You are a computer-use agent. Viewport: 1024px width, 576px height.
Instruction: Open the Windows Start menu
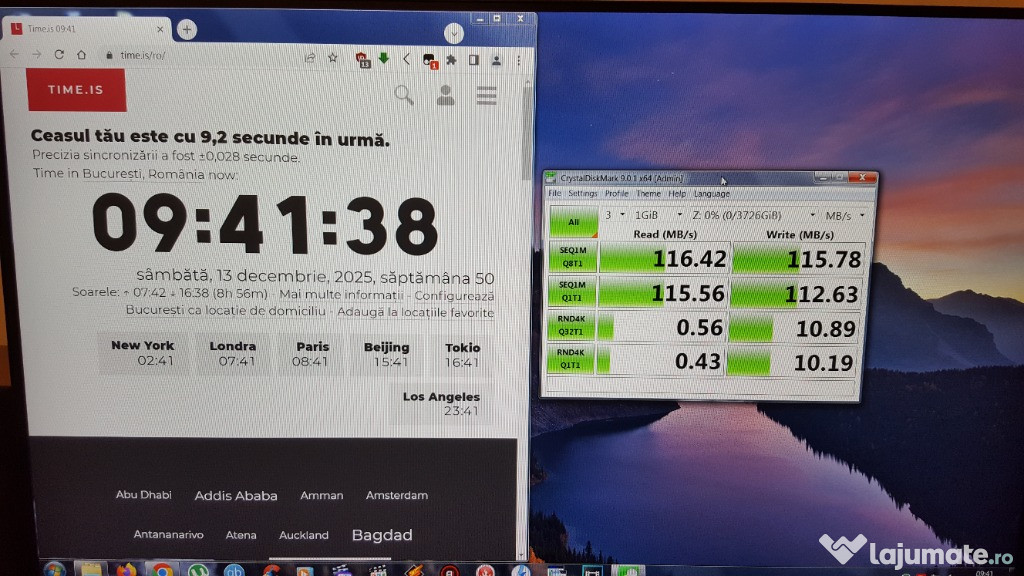click(x=54, y=569)
